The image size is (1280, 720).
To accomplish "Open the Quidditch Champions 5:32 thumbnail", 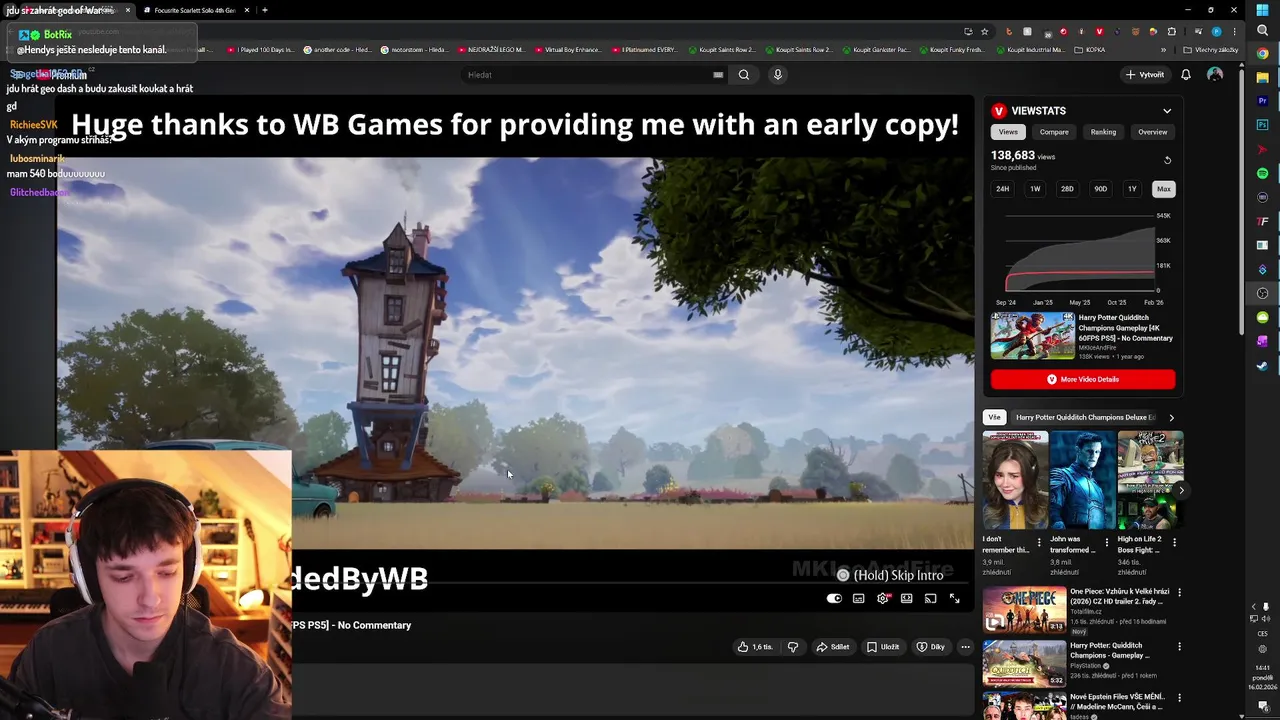I will pos(1024,664).
